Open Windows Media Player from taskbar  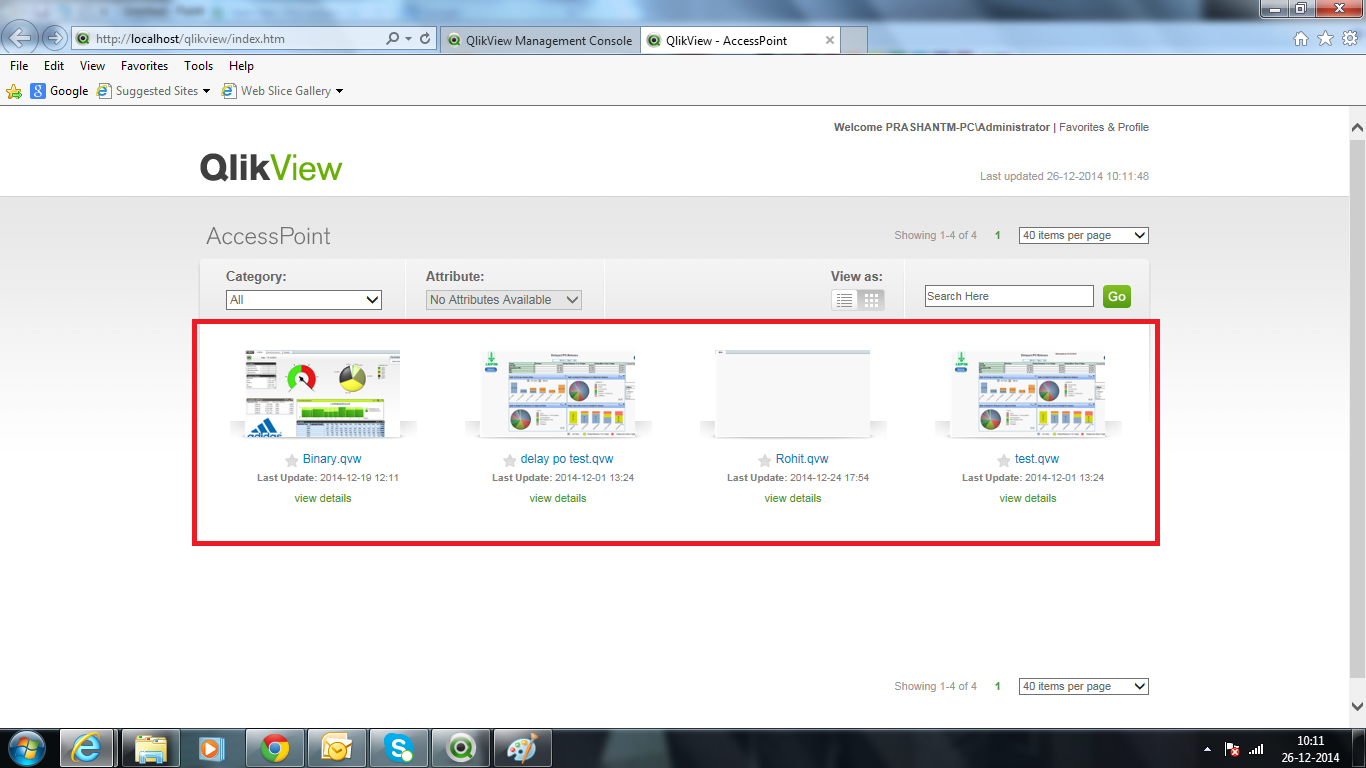pyautogui.click(x=210, y=748)
